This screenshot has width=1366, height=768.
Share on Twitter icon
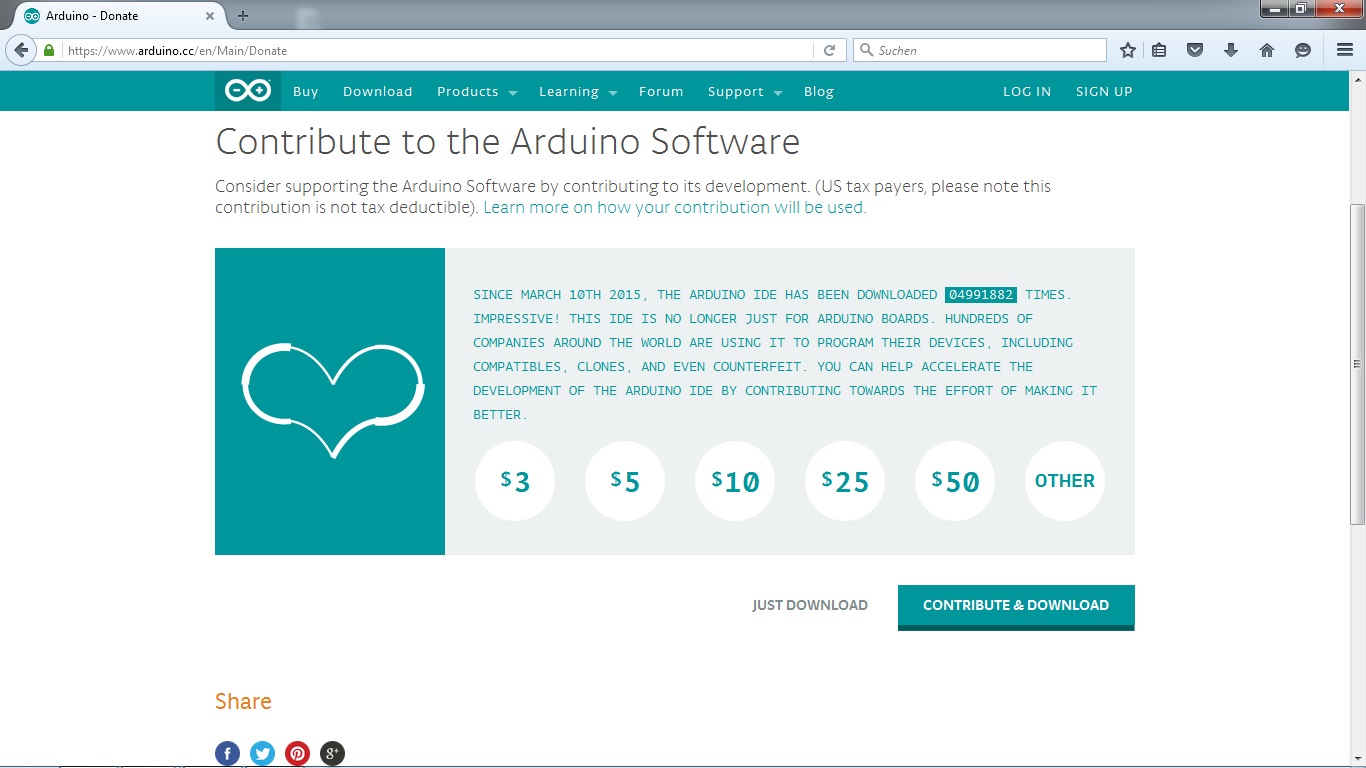(x=263, y=753)
